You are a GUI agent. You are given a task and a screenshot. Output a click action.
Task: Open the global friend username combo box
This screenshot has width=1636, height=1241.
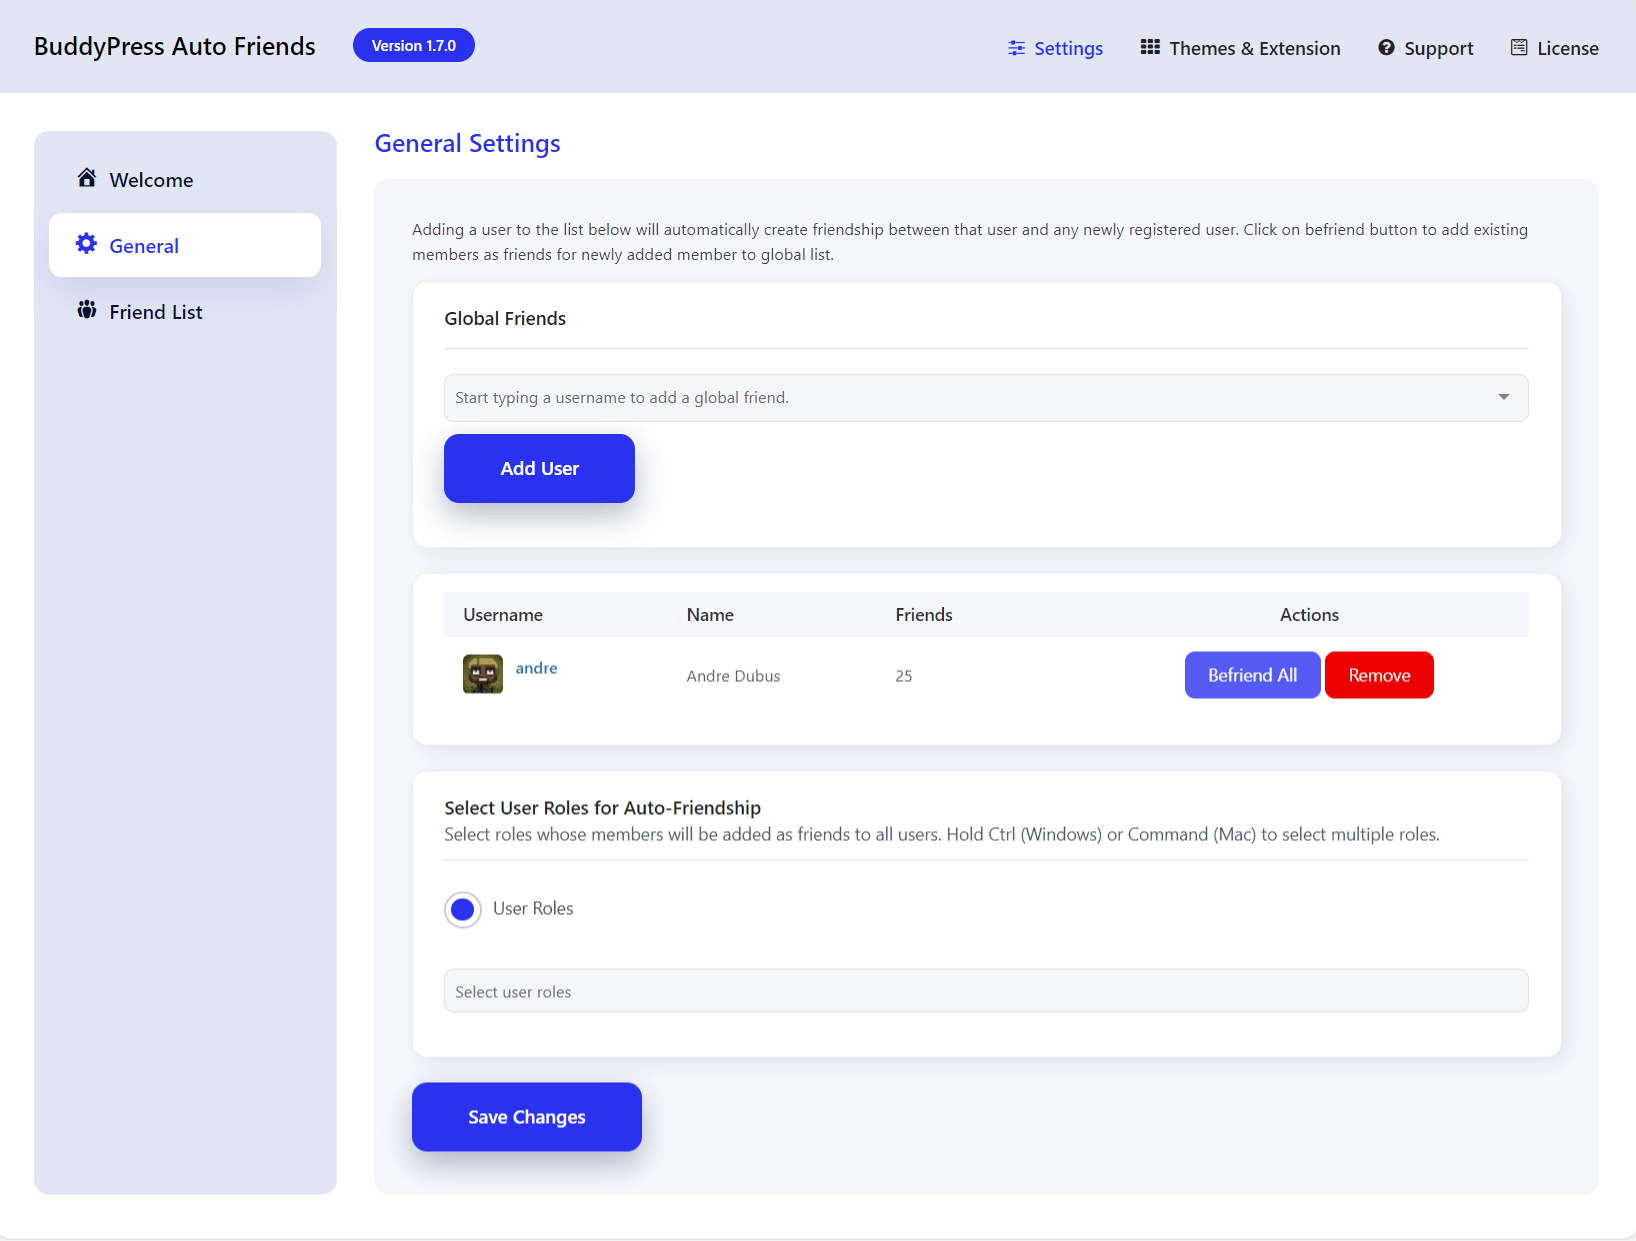pyautogui.click(x=960, y=398)
